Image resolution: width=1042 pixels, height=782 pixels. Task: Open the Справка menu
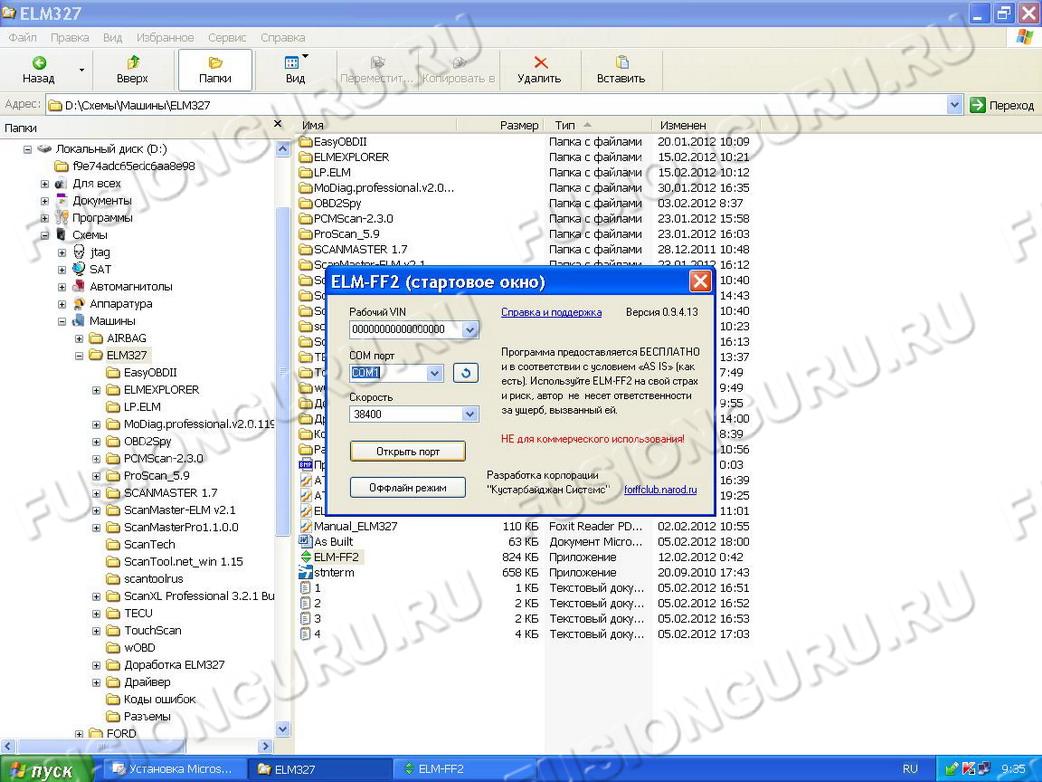283,38
